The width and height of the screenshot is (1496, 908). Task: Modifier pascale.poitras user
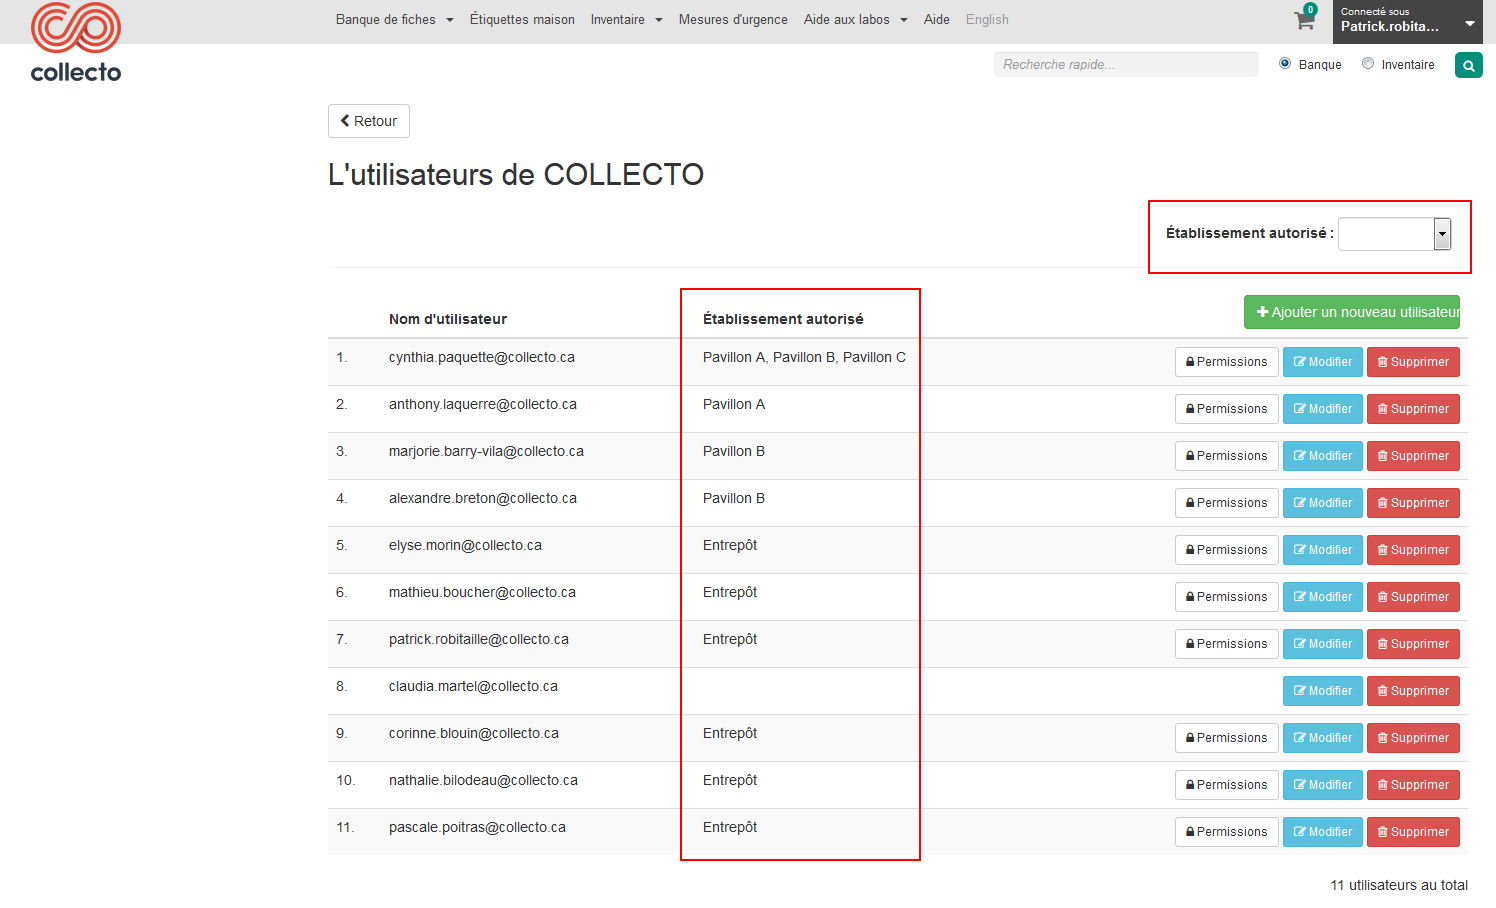point(1323,832)
